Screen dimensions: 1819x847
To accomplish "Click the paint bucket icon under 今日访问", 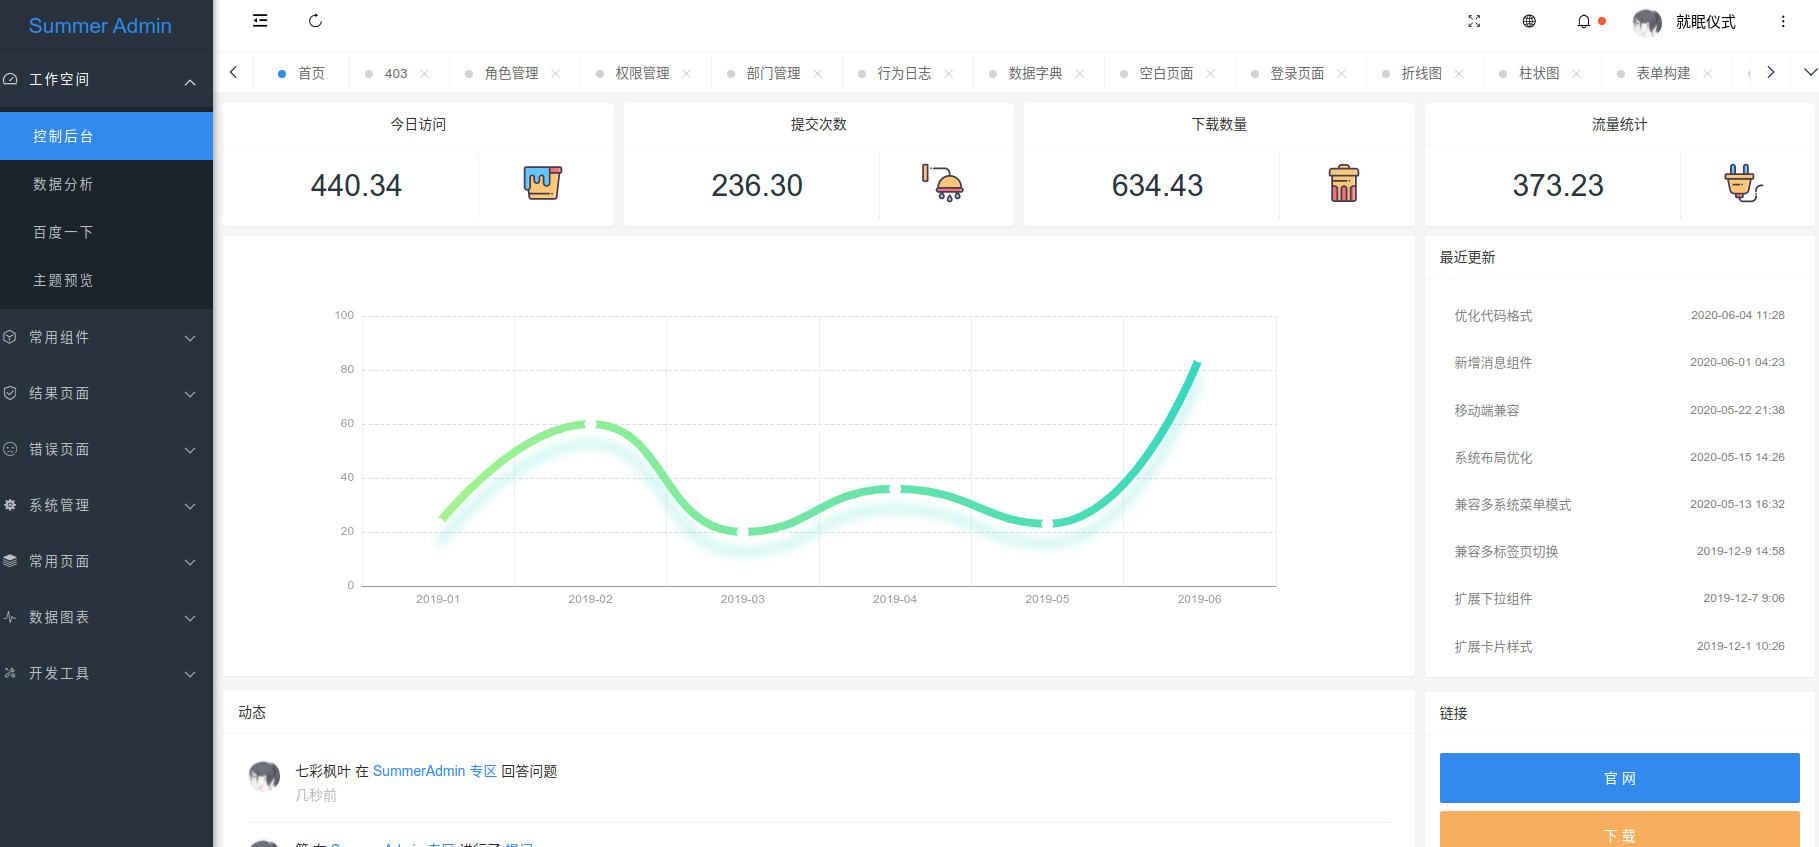I will click(x=543, y=183).
